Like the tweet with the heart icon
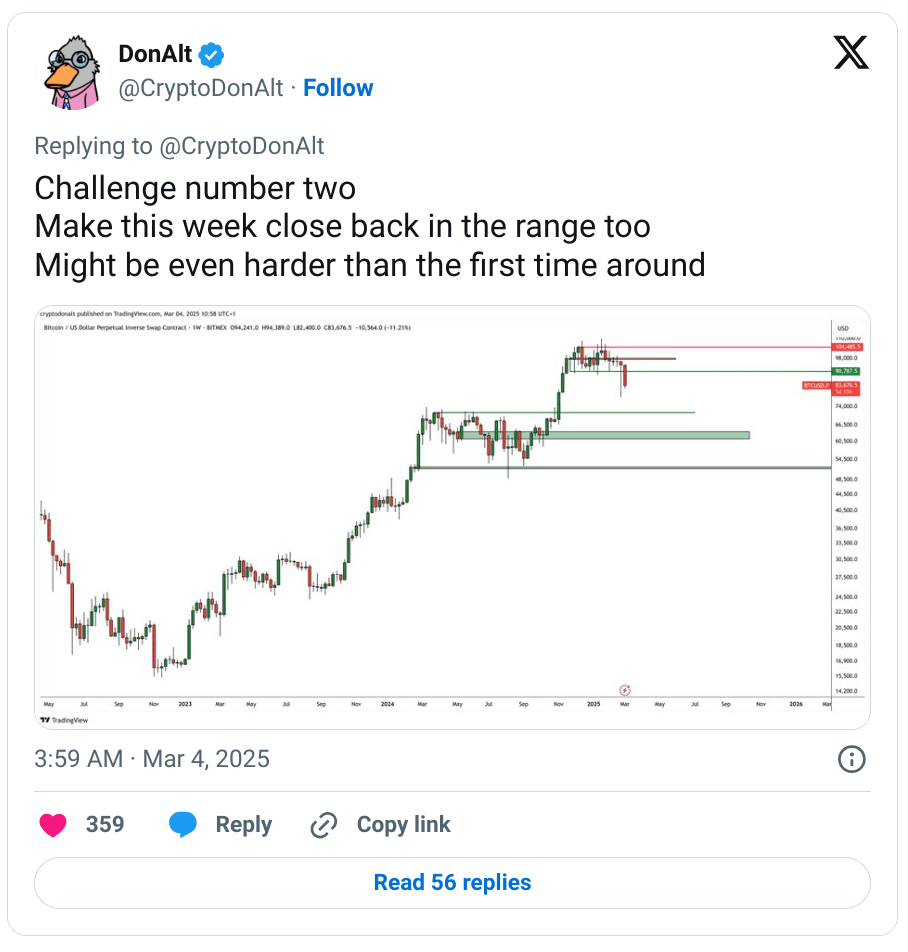 tap(53, 825)
